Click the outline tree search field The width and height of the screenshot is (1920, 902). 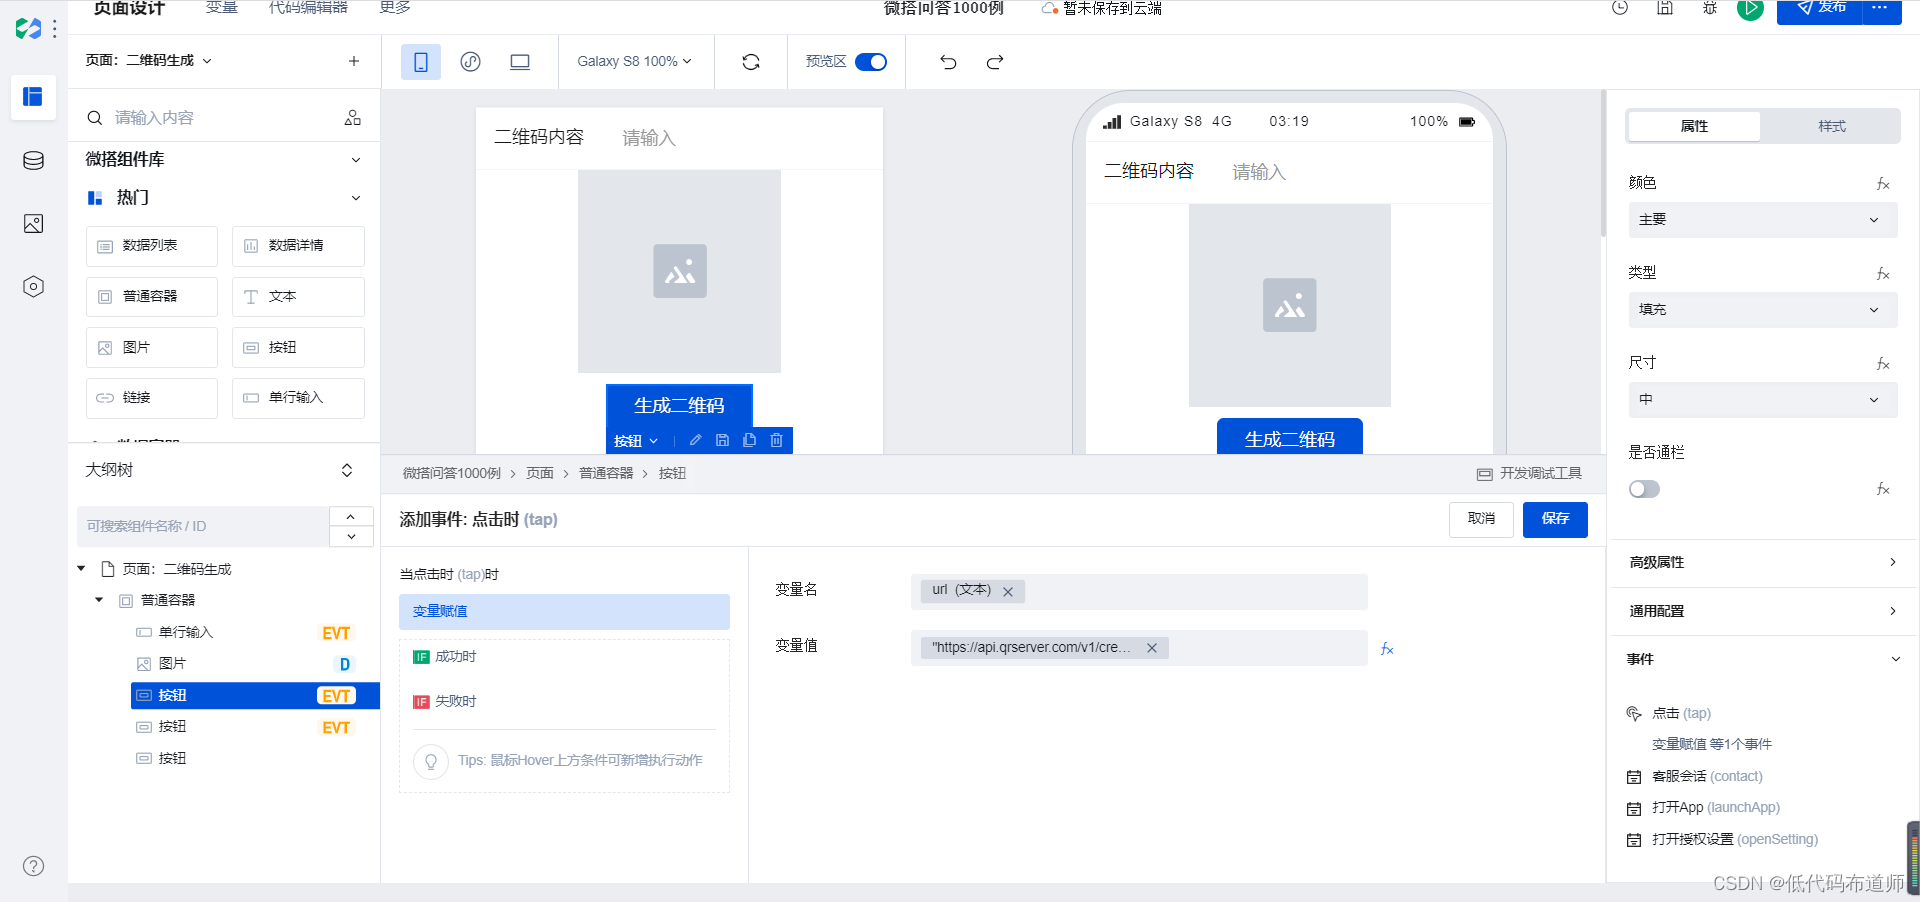tap(203, 526)
